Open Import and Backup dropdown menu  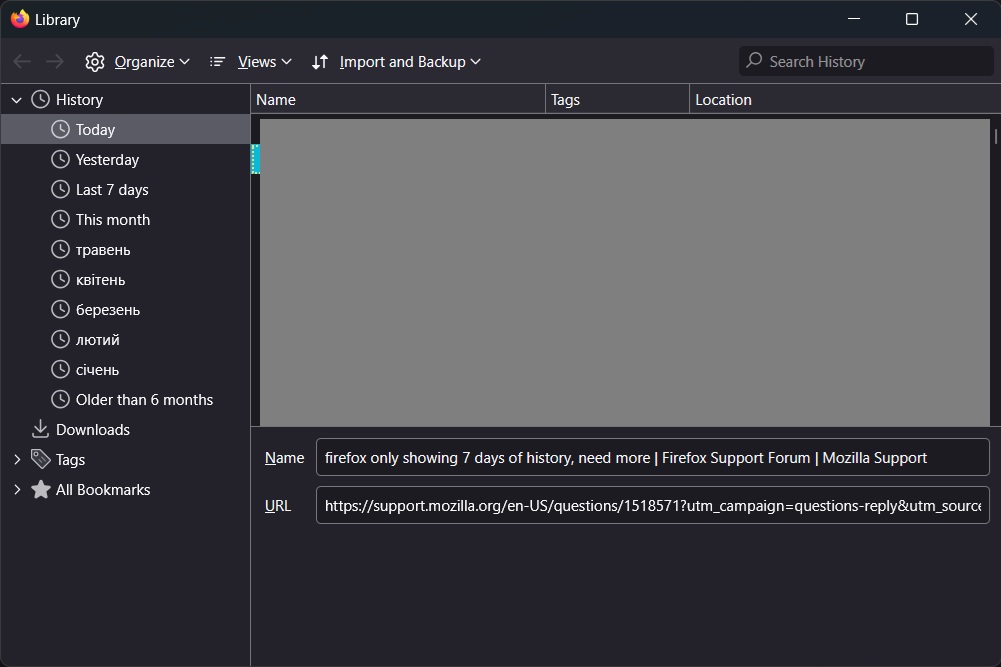tap(410, 62)
